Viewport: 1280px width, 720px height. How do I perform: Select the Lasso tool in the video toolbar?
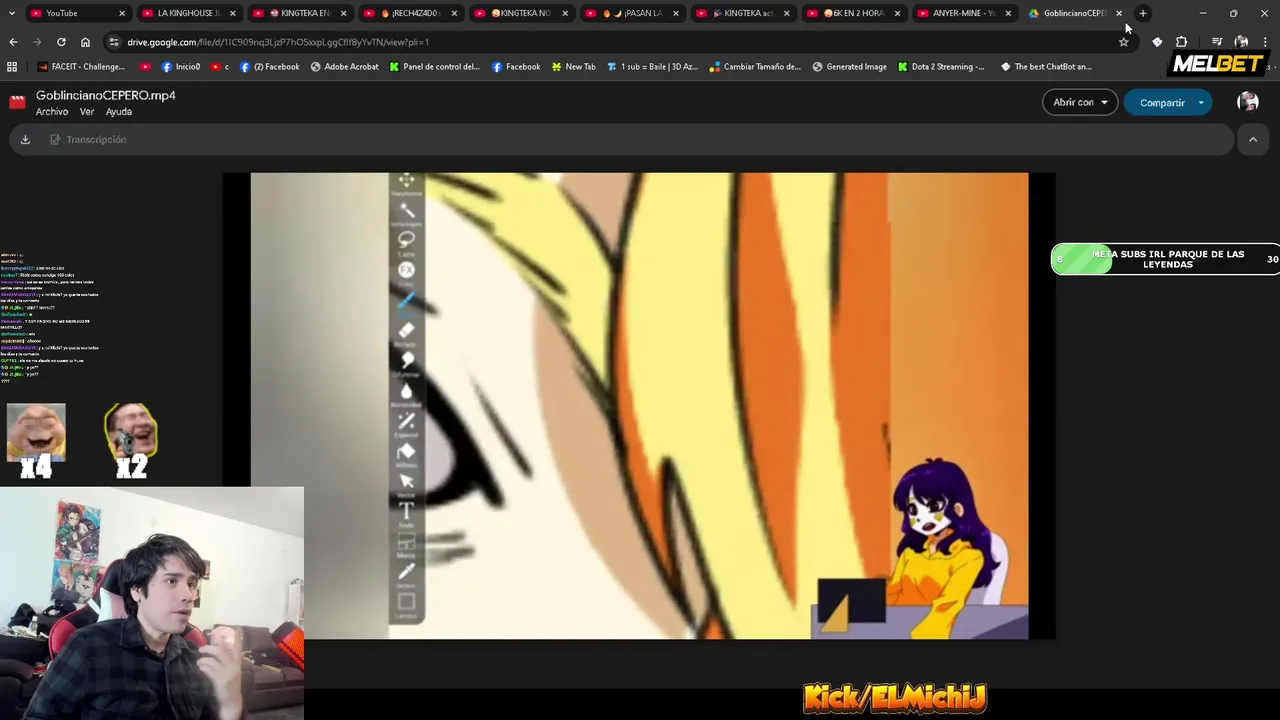coord(406,241)
